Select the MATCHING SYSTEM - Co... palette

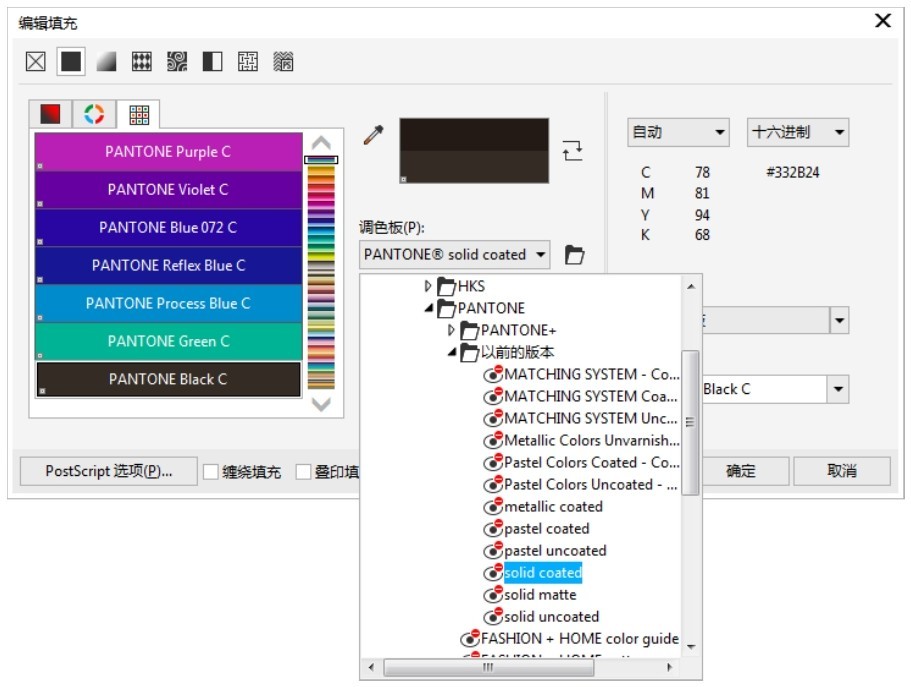(x=591, y=374)
